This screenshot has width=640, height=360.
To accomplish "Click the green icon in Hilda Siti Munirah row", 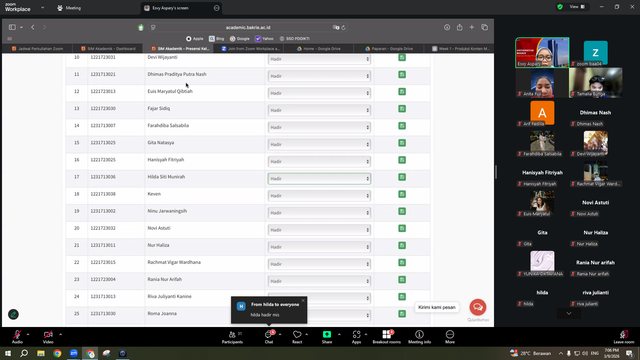I will tap(402, 177).
